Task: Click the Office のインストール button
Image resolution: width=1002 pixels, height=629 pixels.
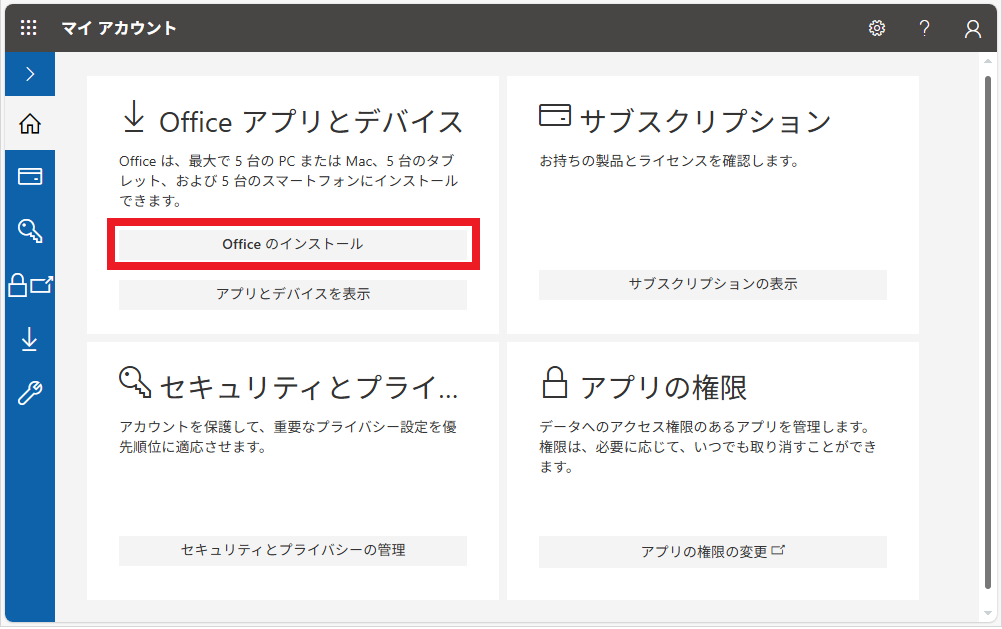Action: pos(293,244)
